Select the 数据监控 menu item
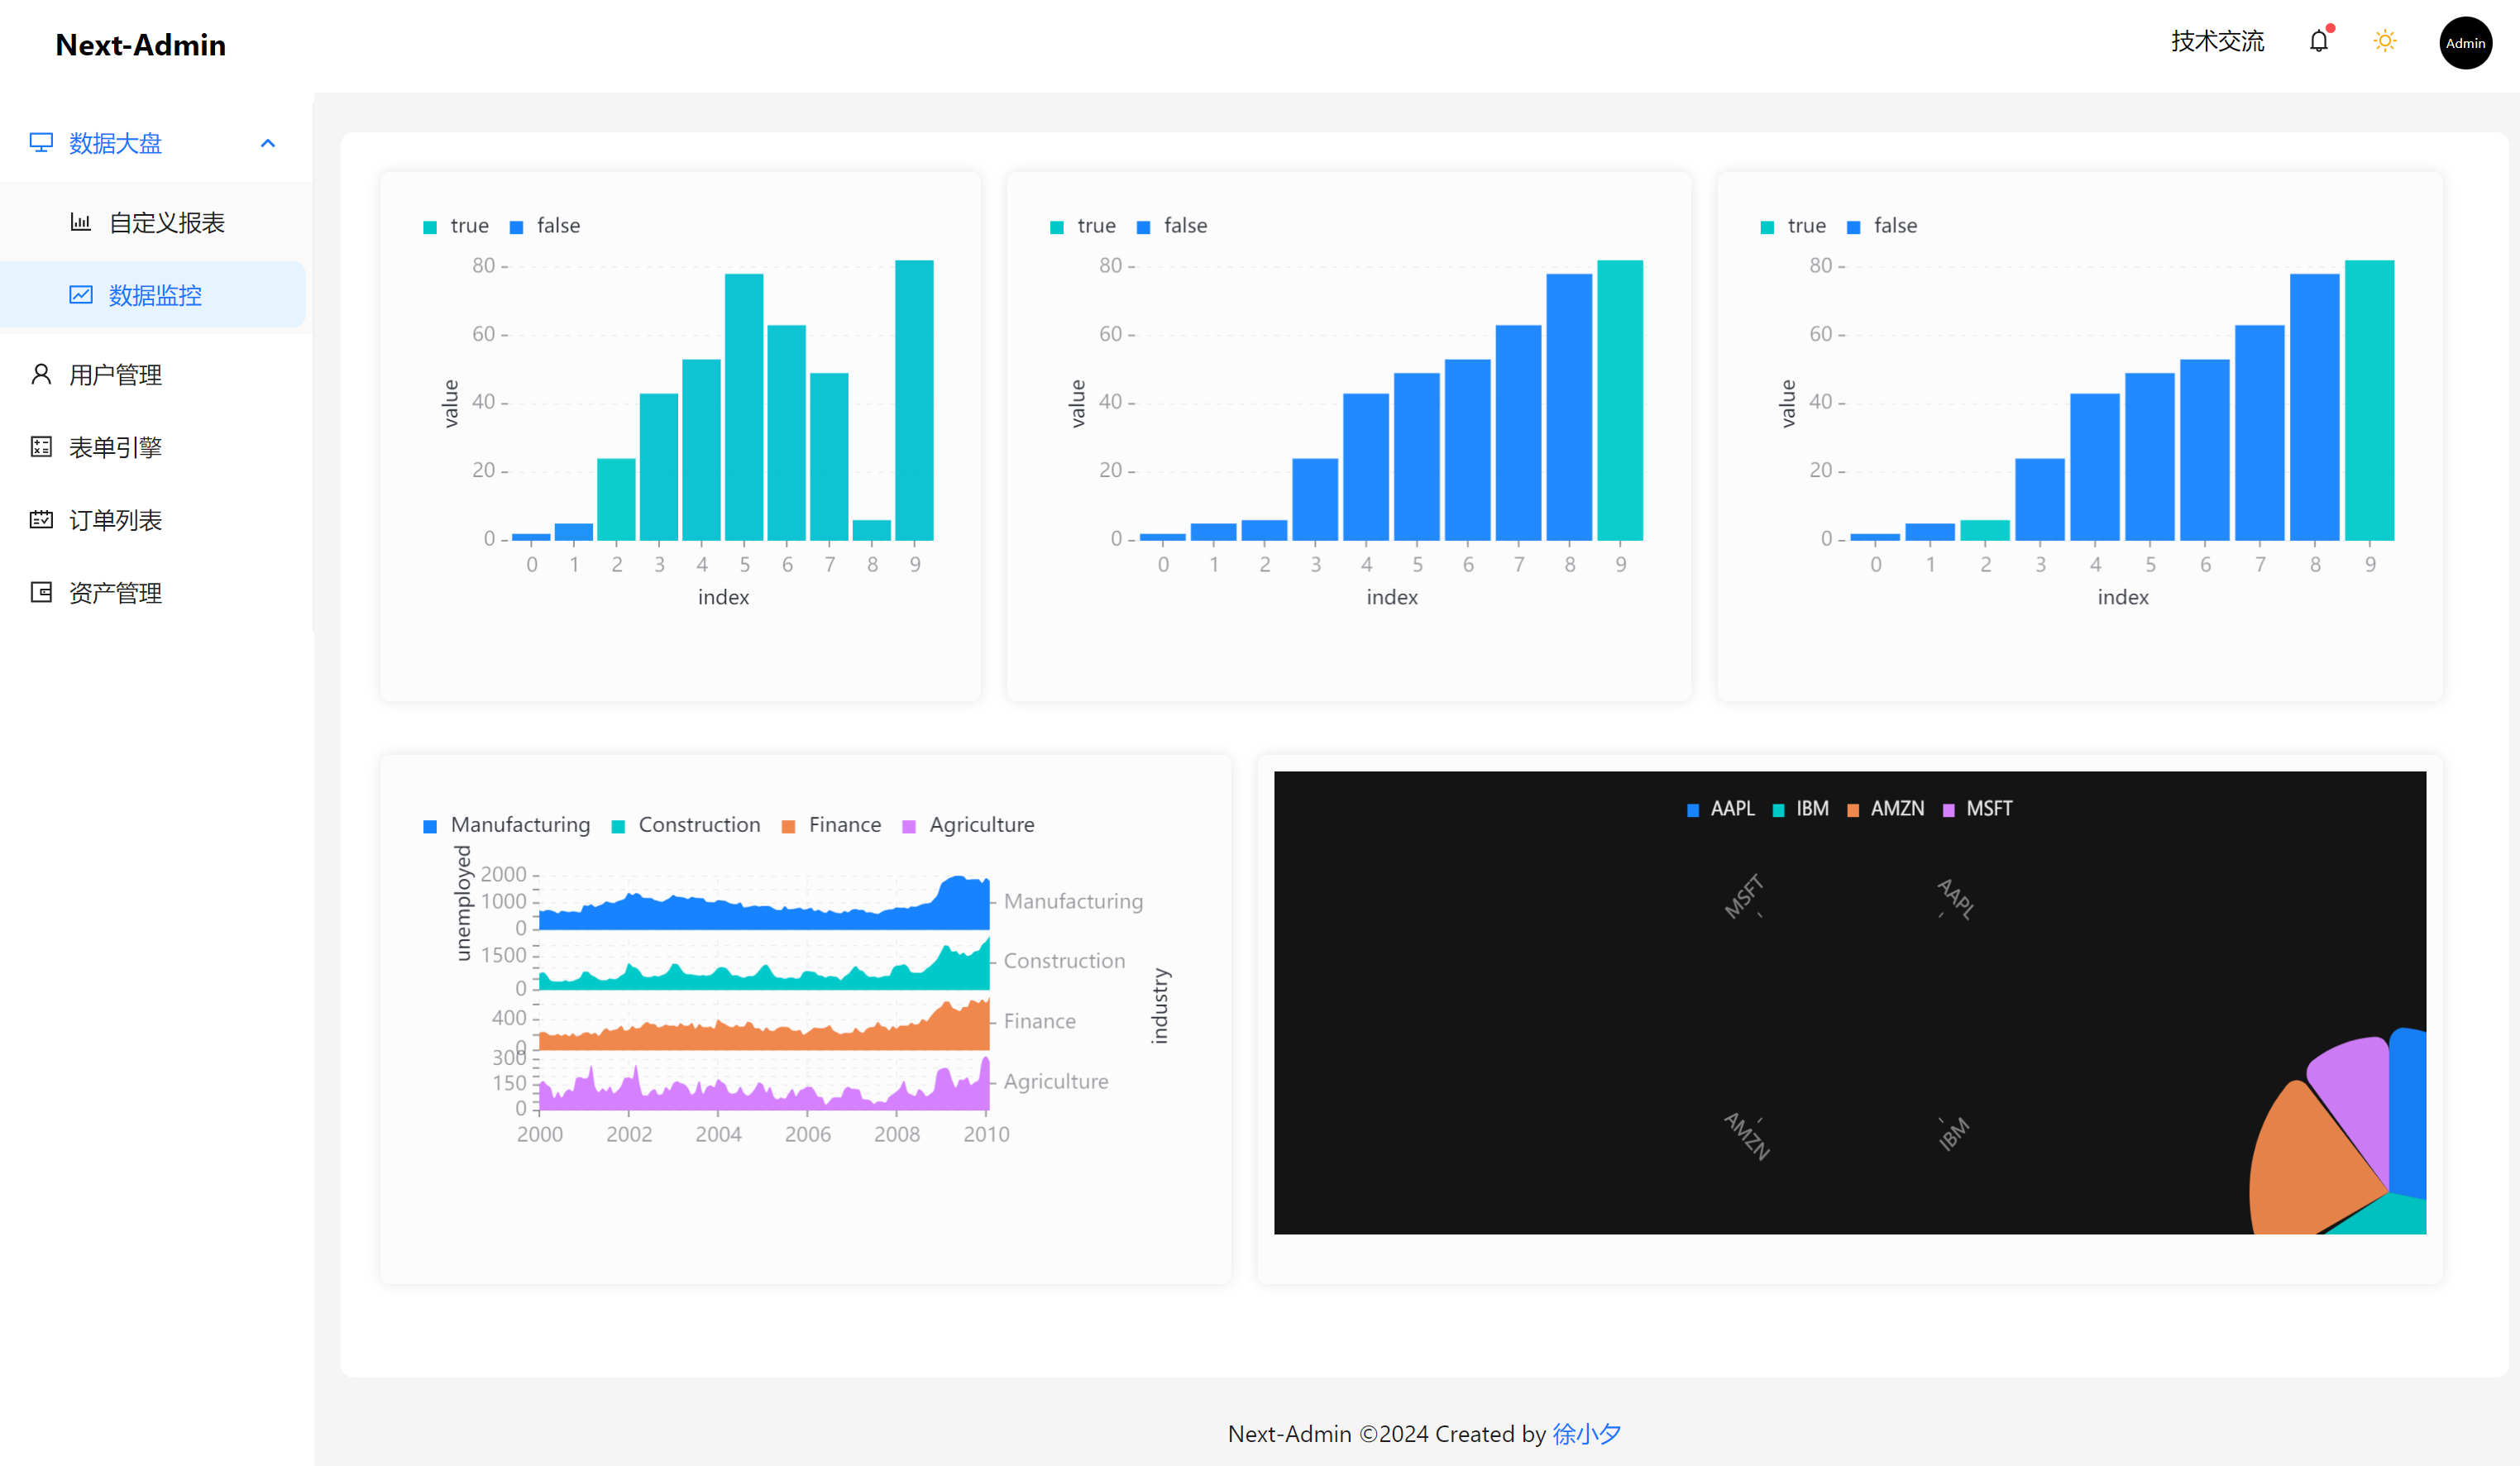 coord(155,296)
